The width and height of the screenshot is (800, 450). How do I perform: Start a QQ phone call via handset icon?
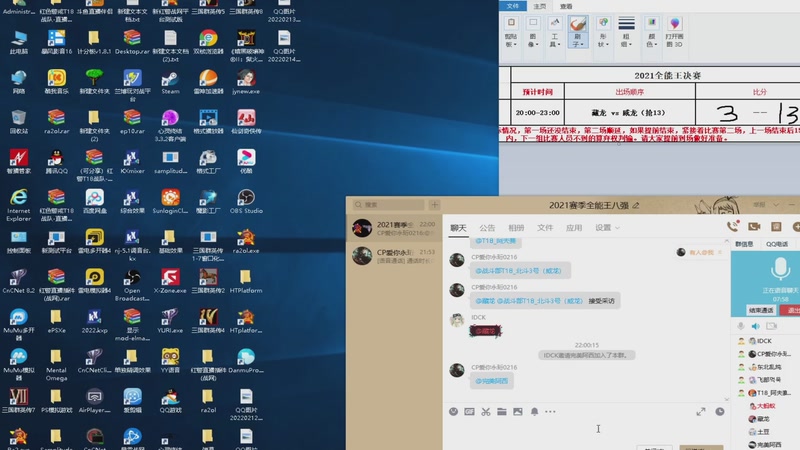coord(733,226)
